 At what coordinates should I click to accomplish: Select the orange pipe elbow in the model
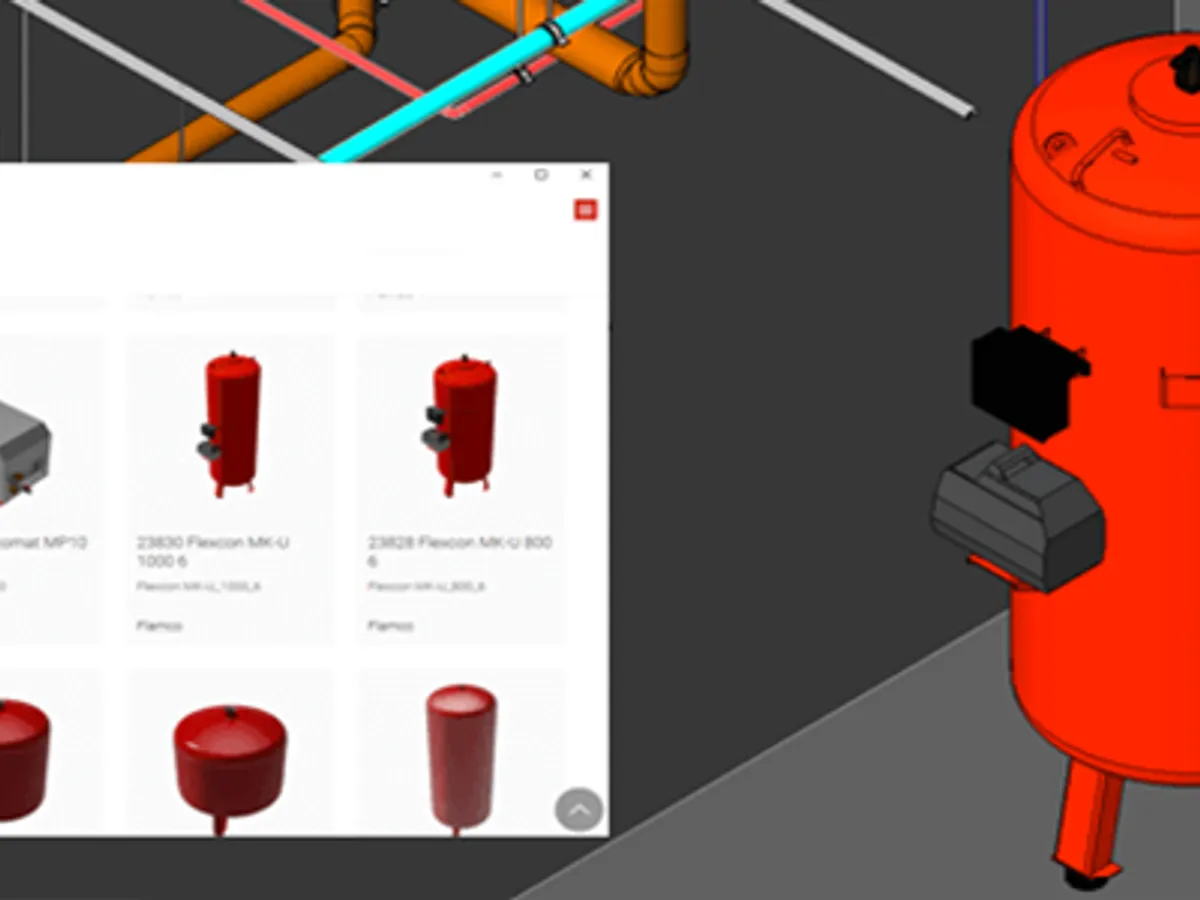[650, 65]
